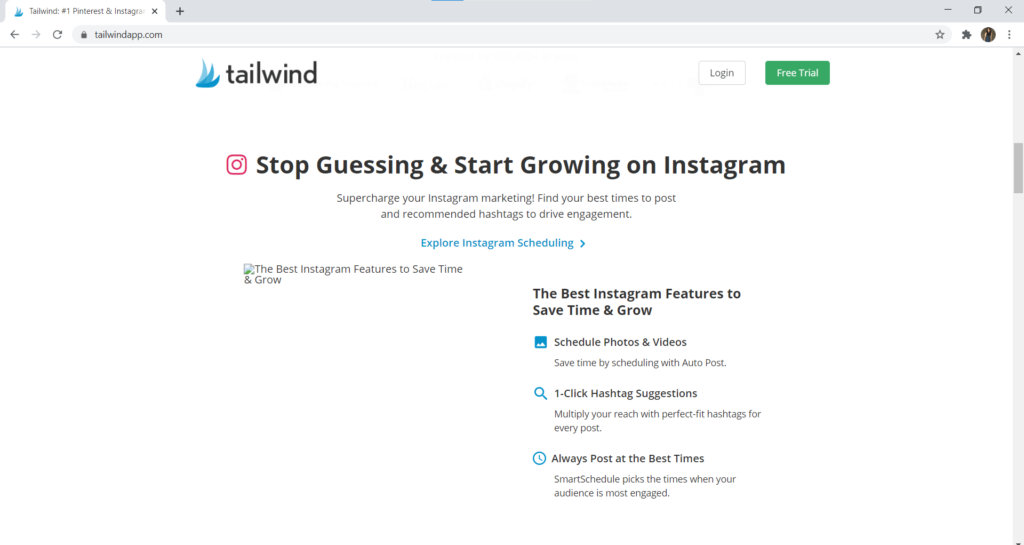Click the SmartSchedule picks the times description
Viewport: 1024px width, 545px height.
[x=645, y=486]
